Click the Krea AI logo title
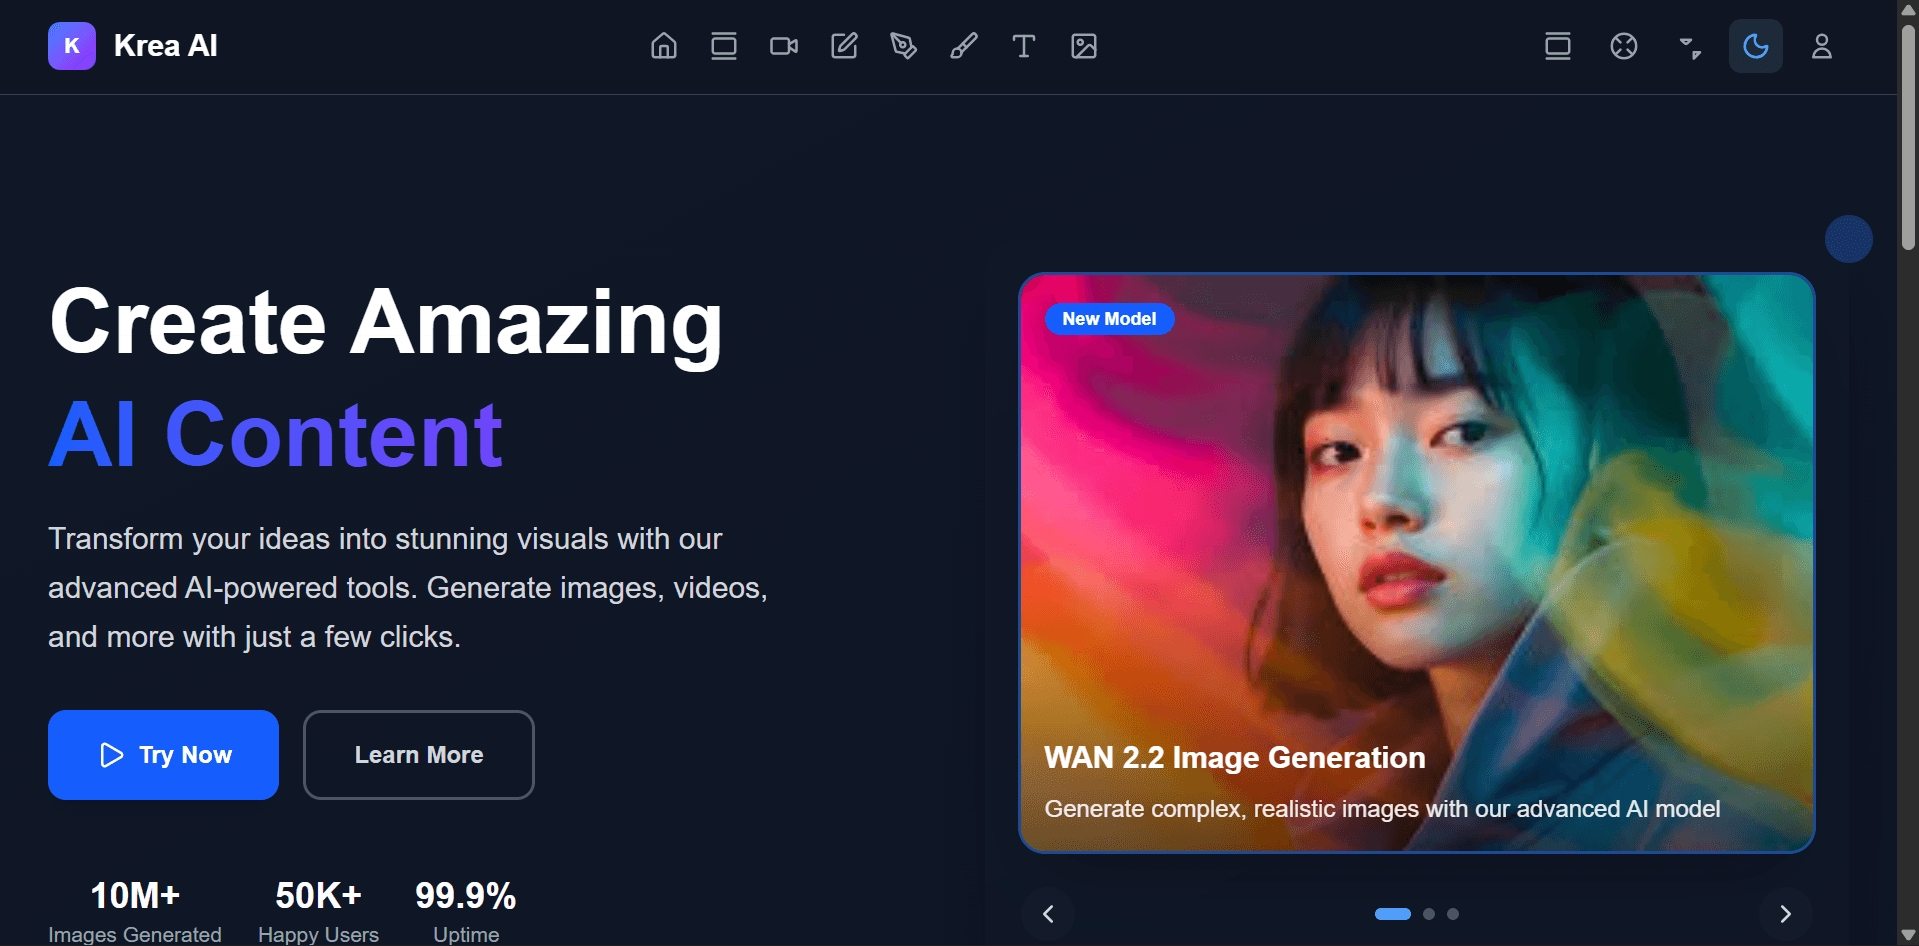This screenshot has width=1919, height=946. click(165, 46)
